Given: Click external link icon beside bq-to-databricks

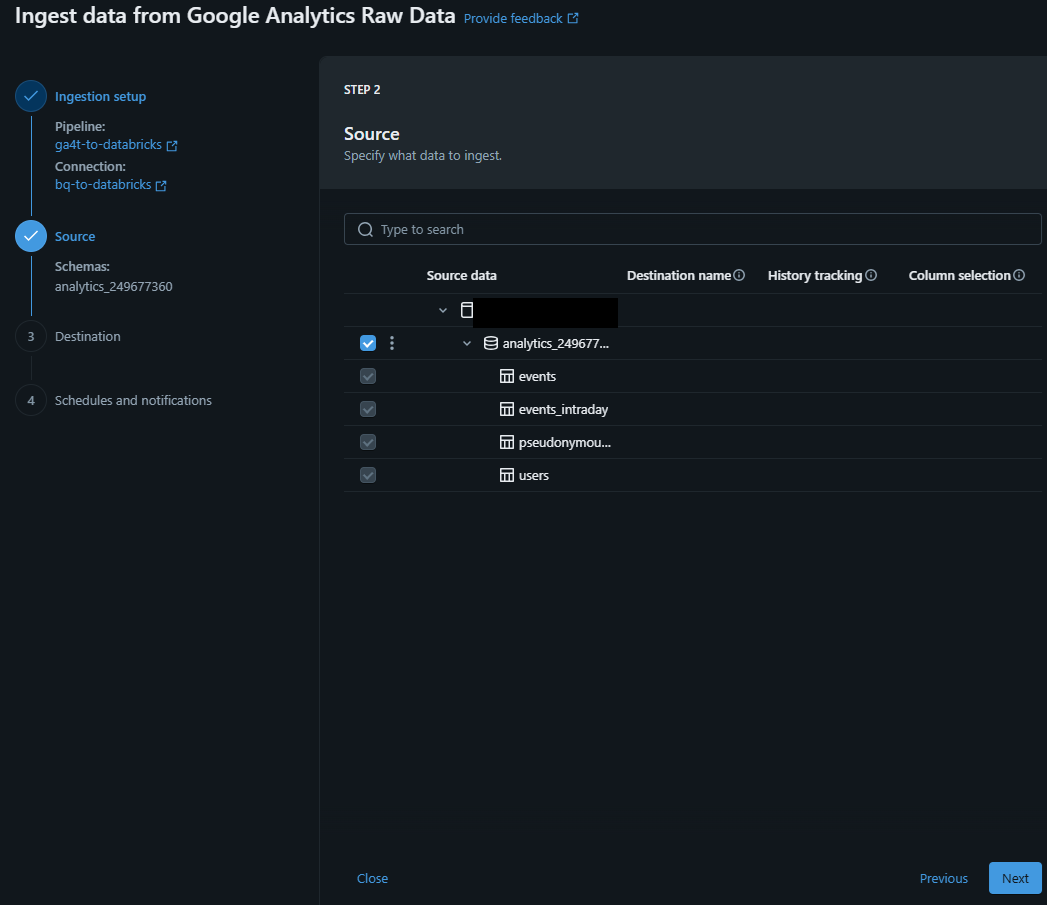Looking at the screenshot, I should 161,186.
